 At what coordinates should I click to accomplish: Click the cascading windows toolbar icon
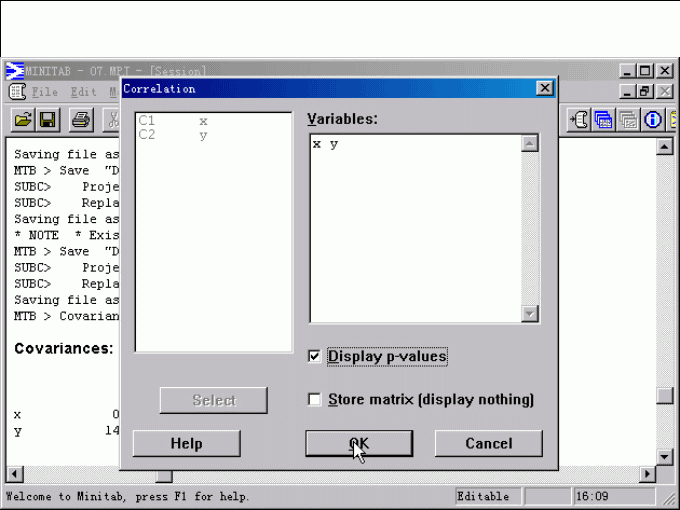pos(604,120)
